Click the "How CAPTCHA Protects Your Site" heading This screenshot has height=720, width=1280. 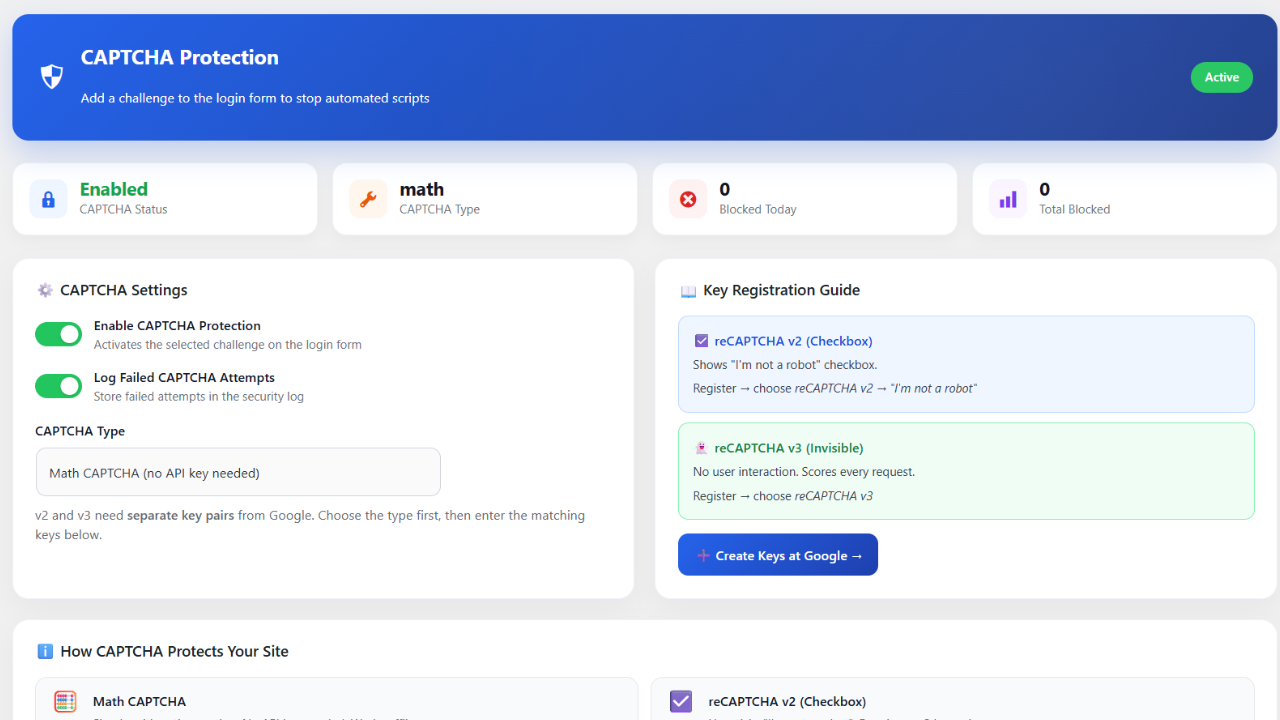[175, 651]
